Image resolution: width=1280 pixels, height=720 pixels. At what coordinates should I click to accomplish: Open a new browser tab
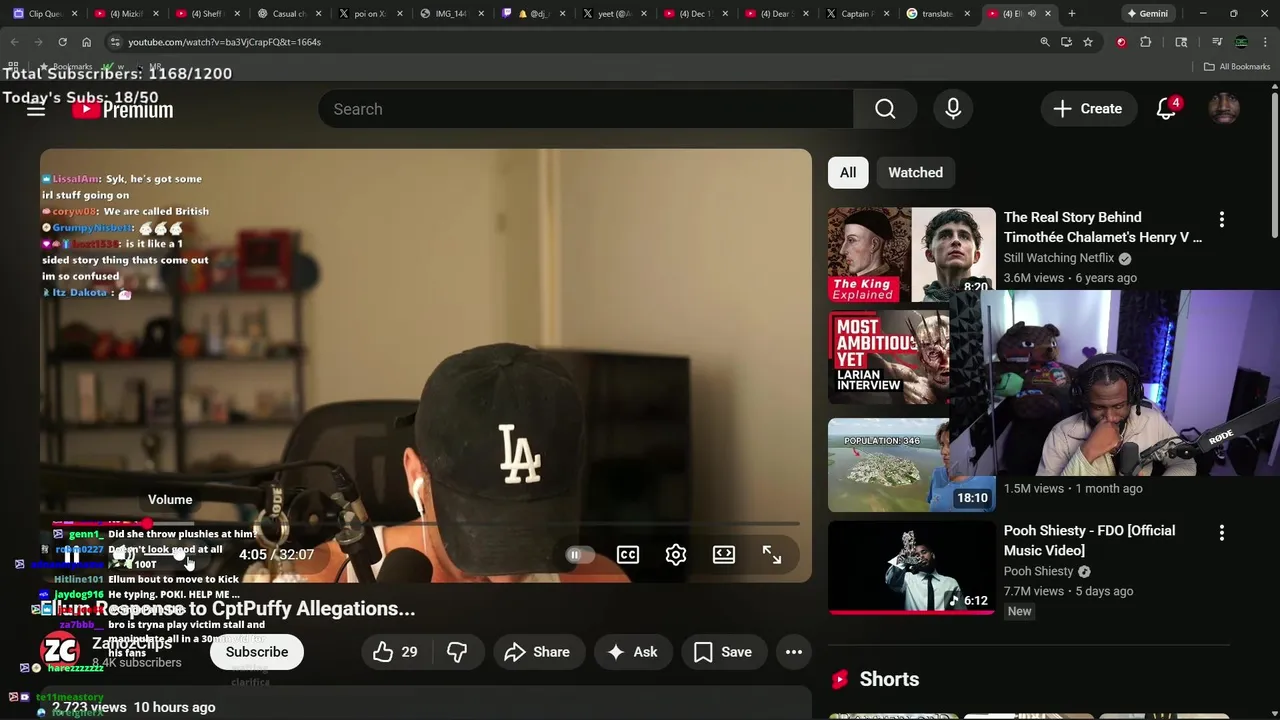pos(1072,14)
